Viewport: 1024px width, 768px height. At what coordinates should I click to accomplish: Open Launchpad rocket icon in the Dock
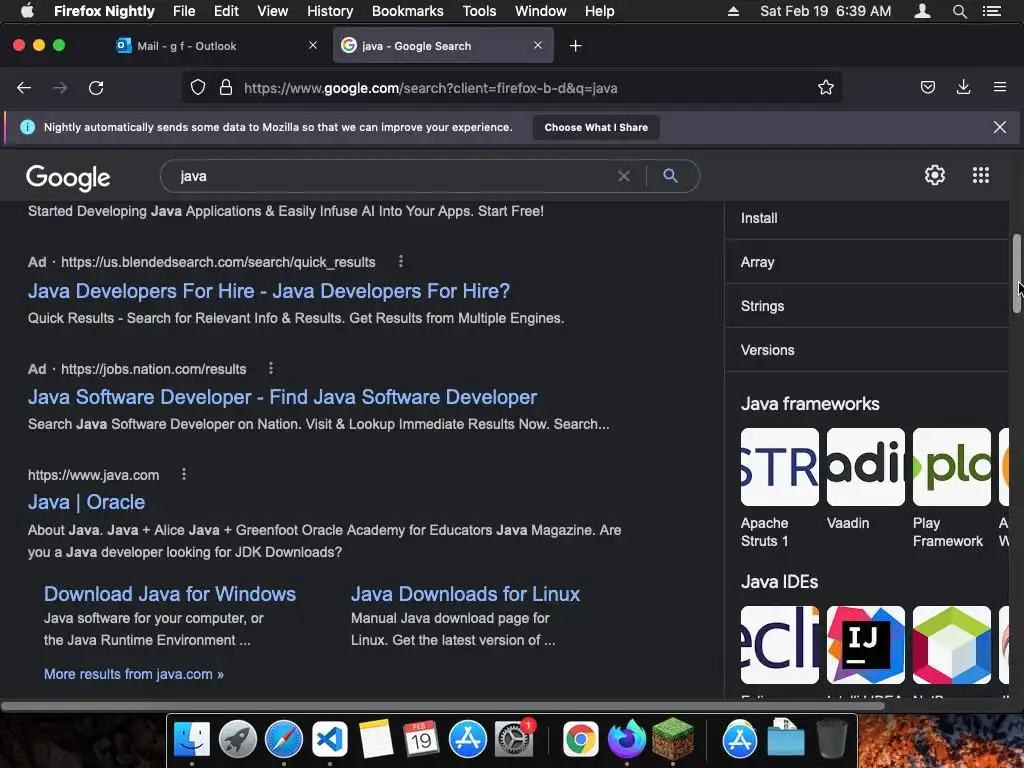click(x=238, y=739)
